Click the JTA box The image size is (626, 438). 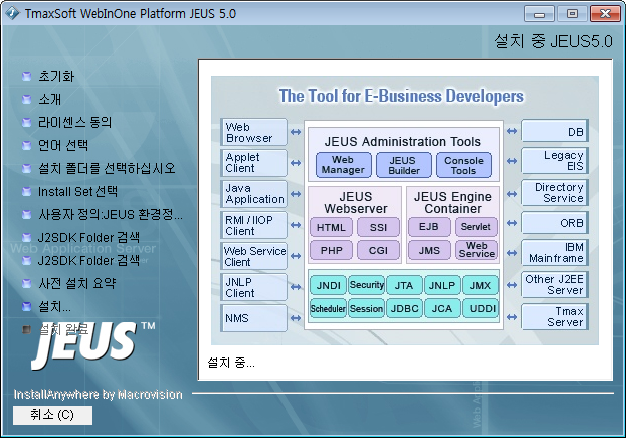404,285
